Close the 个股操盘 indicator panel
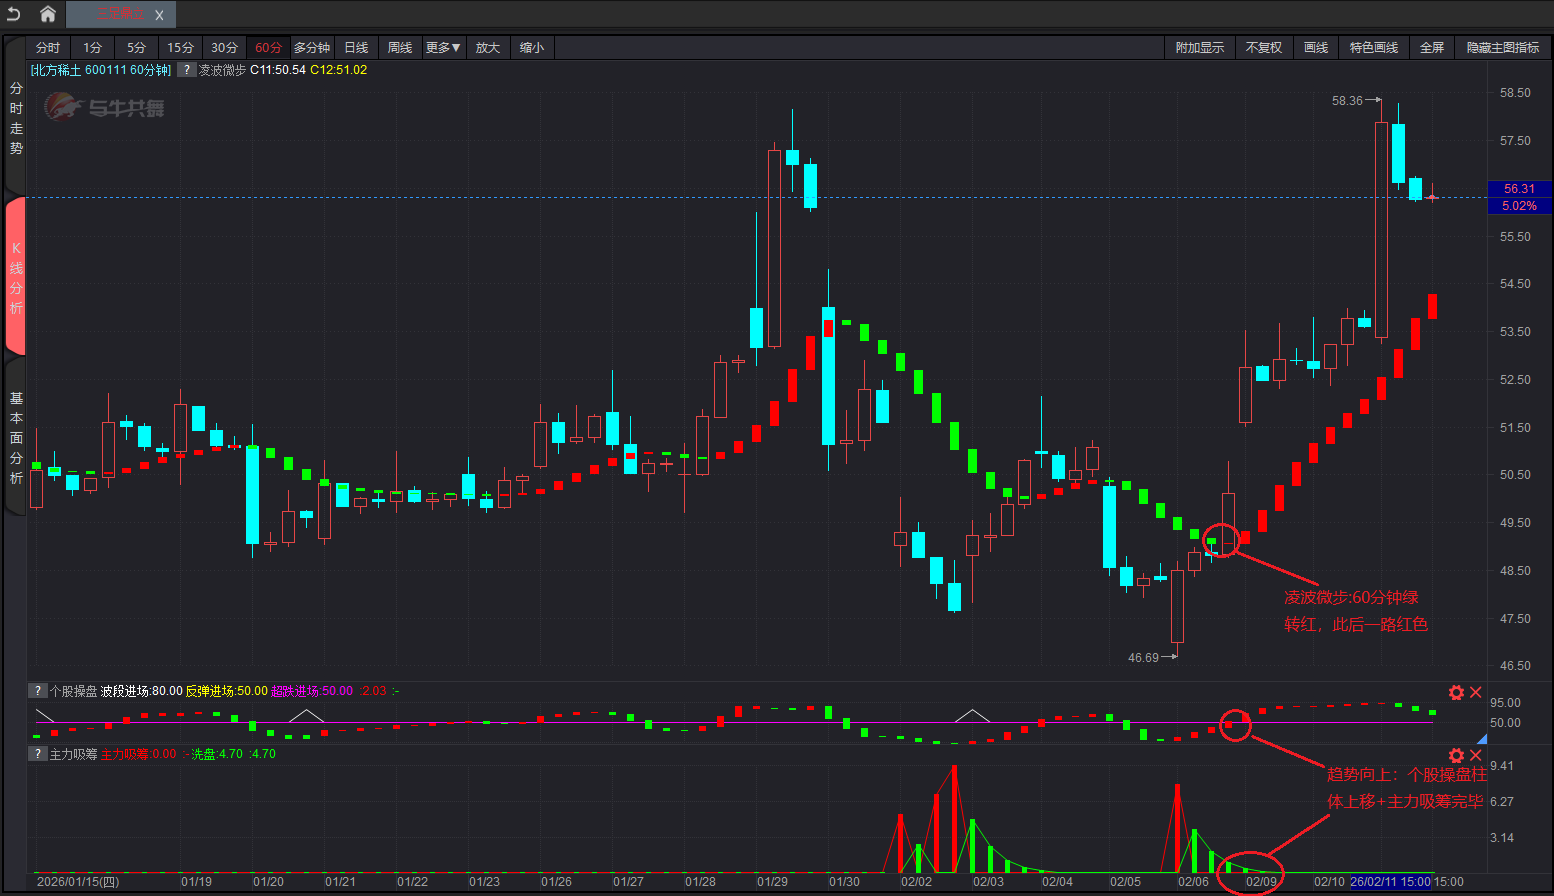This screenshot has width=1554, height=896. coord(1476,692)
